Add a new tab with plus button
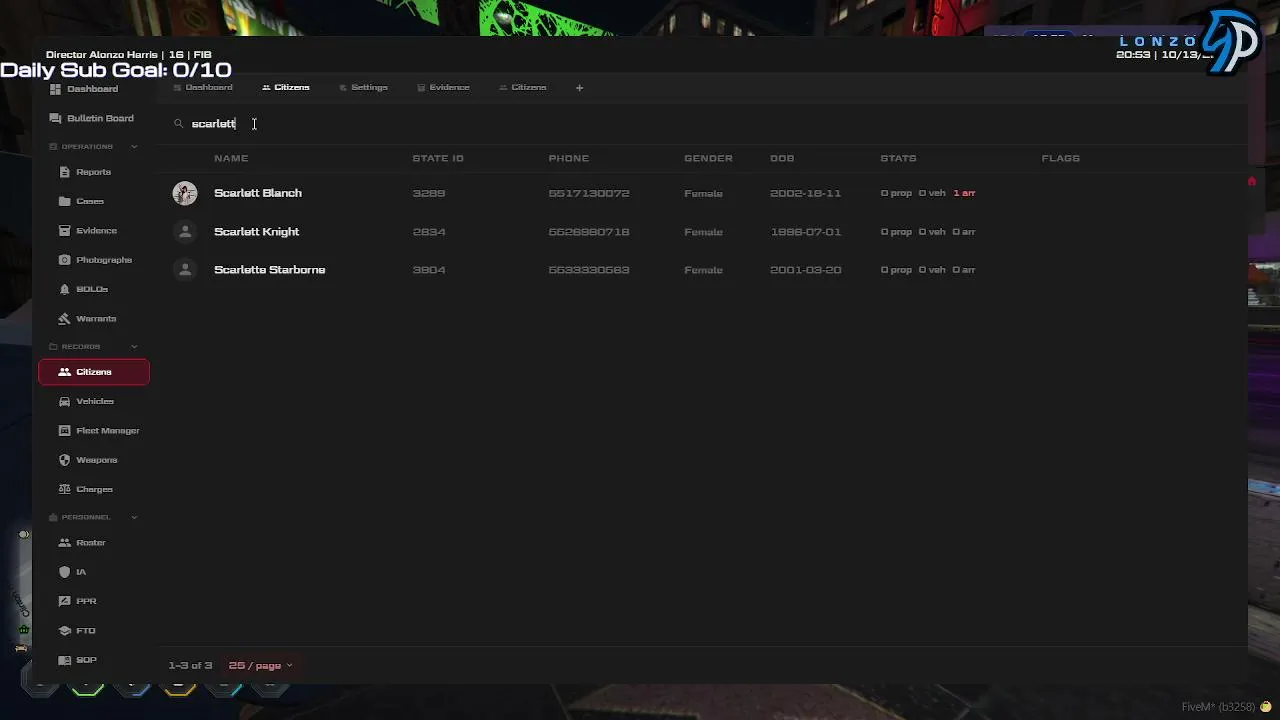Viewport: 1280px width, 720px height. click(x=579, y=88)
